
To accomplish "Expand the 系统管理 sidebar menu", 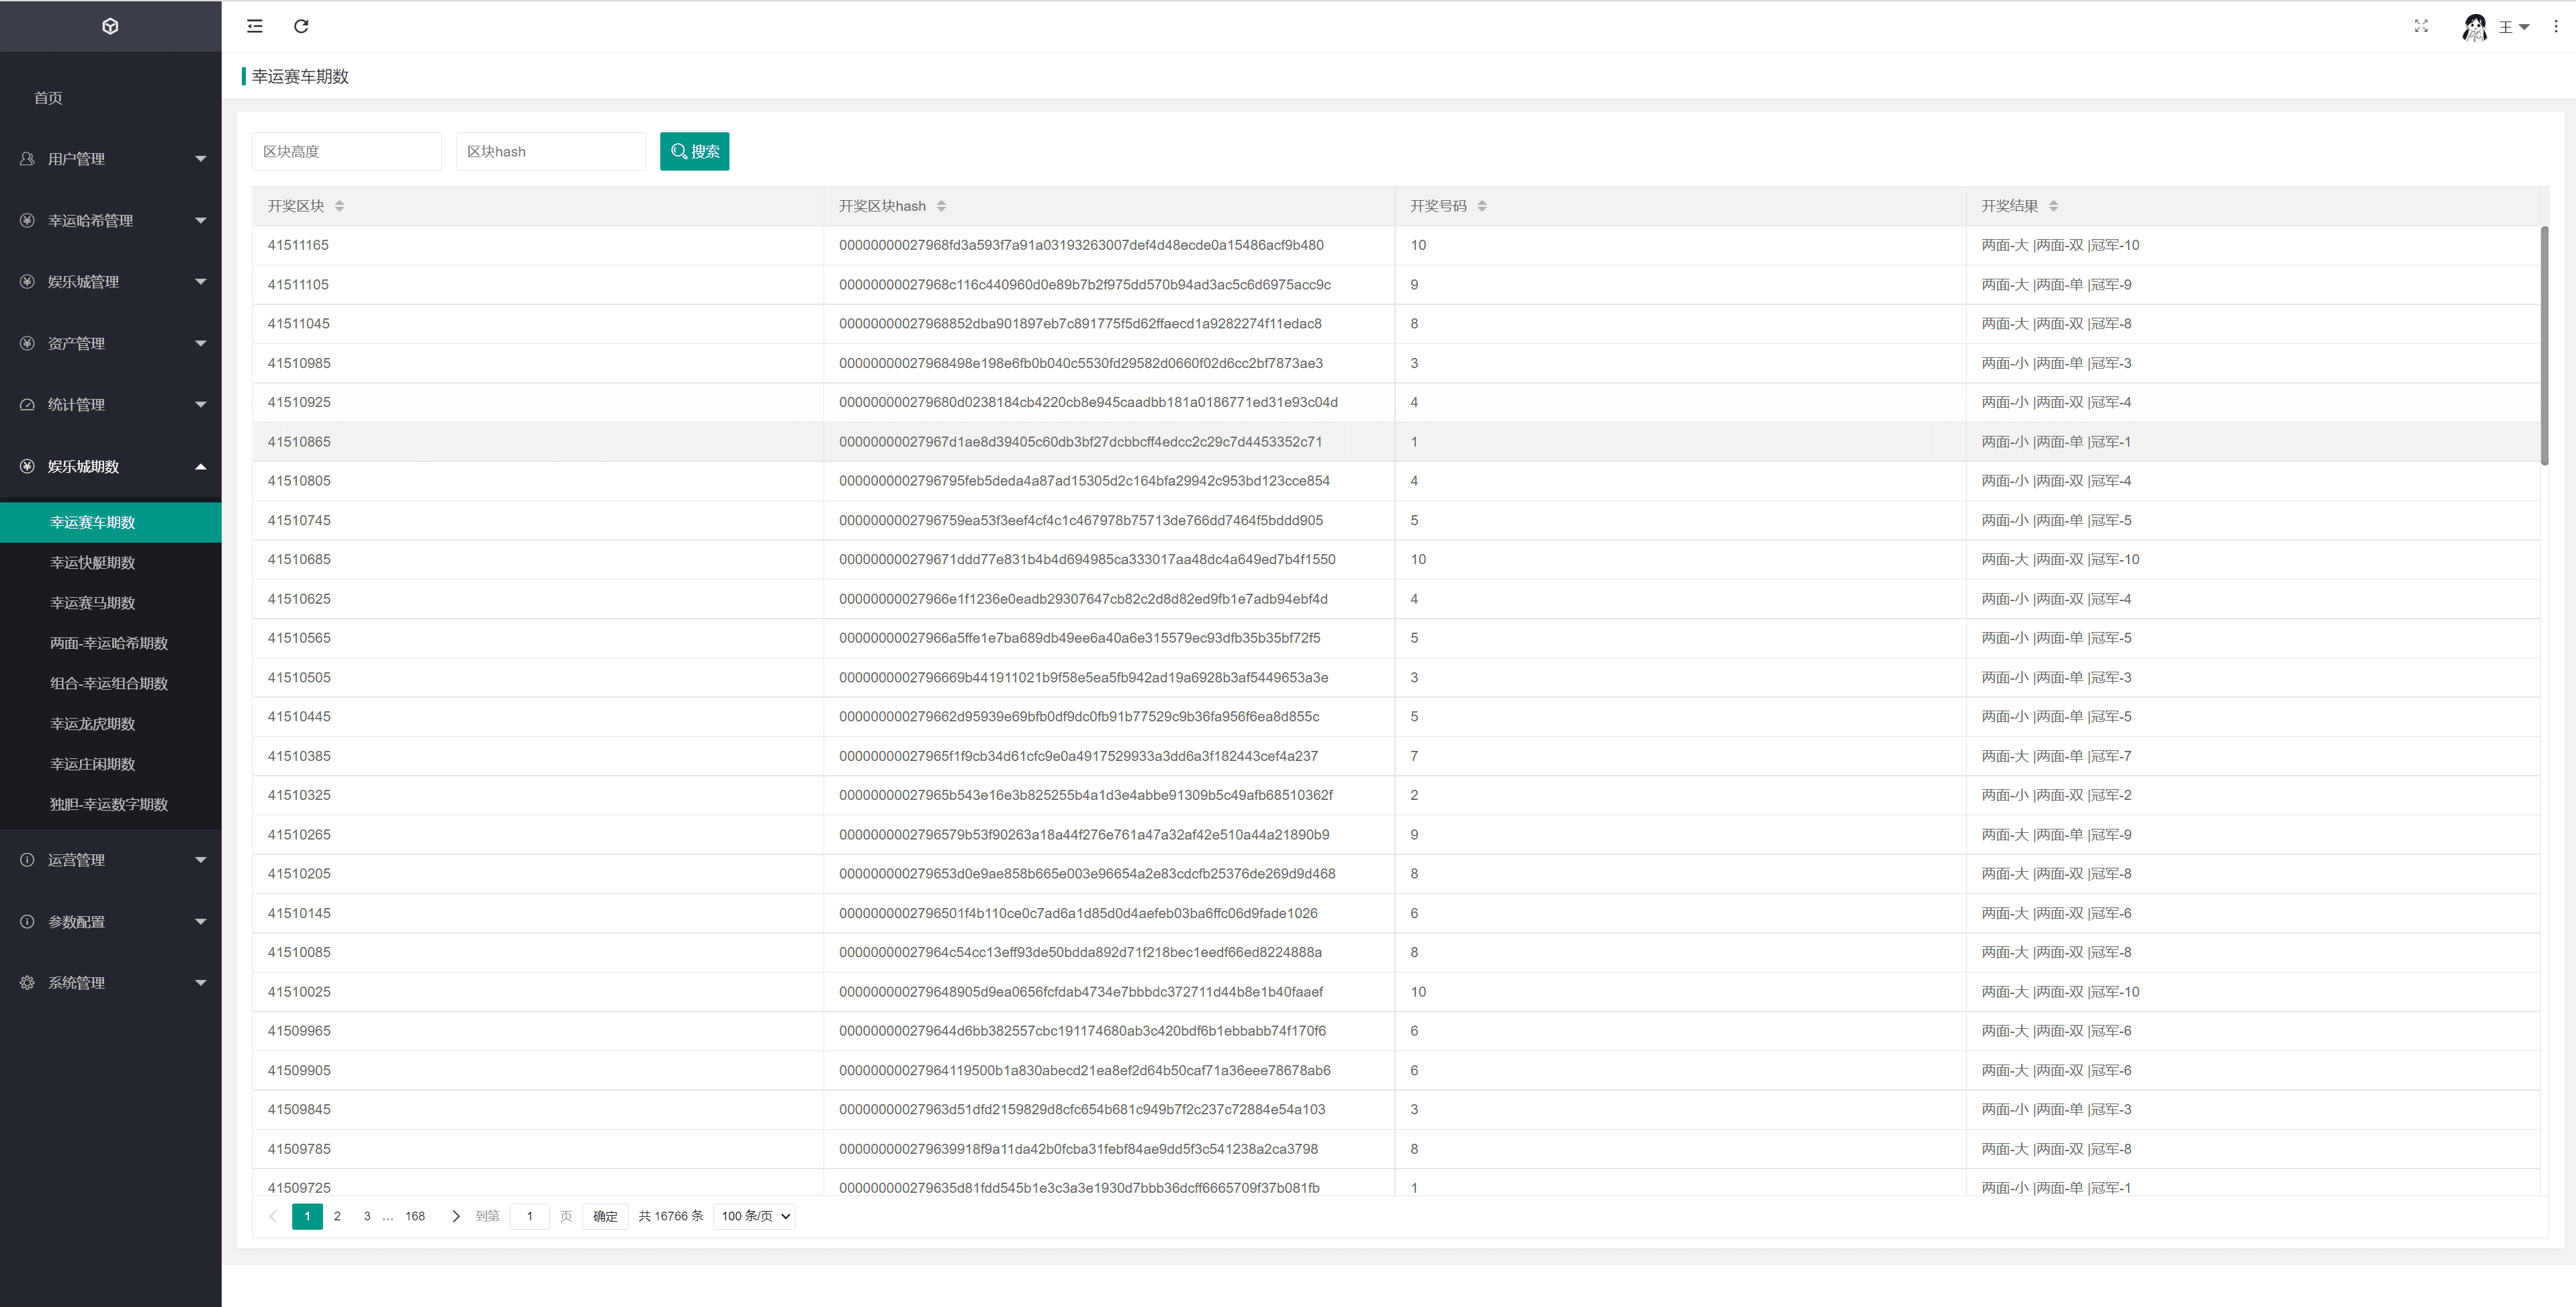I will 110,983.
